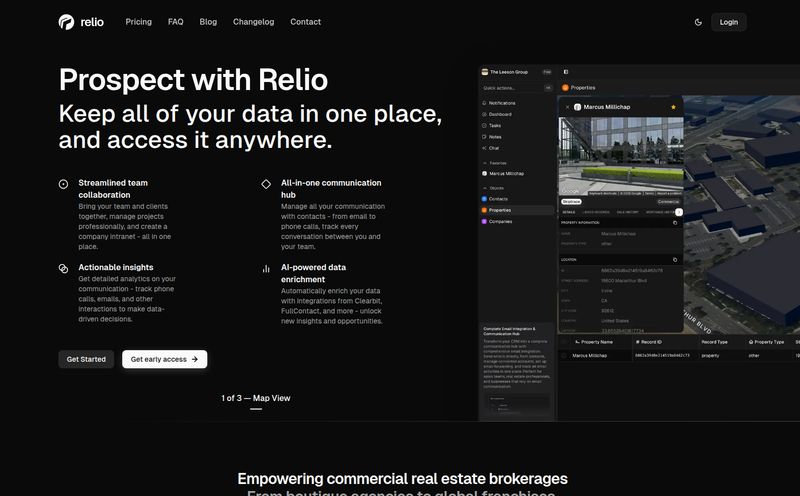Select the AI-powered data enrichment heading
This screenshot has height=496, width=800.
[313, 274]
